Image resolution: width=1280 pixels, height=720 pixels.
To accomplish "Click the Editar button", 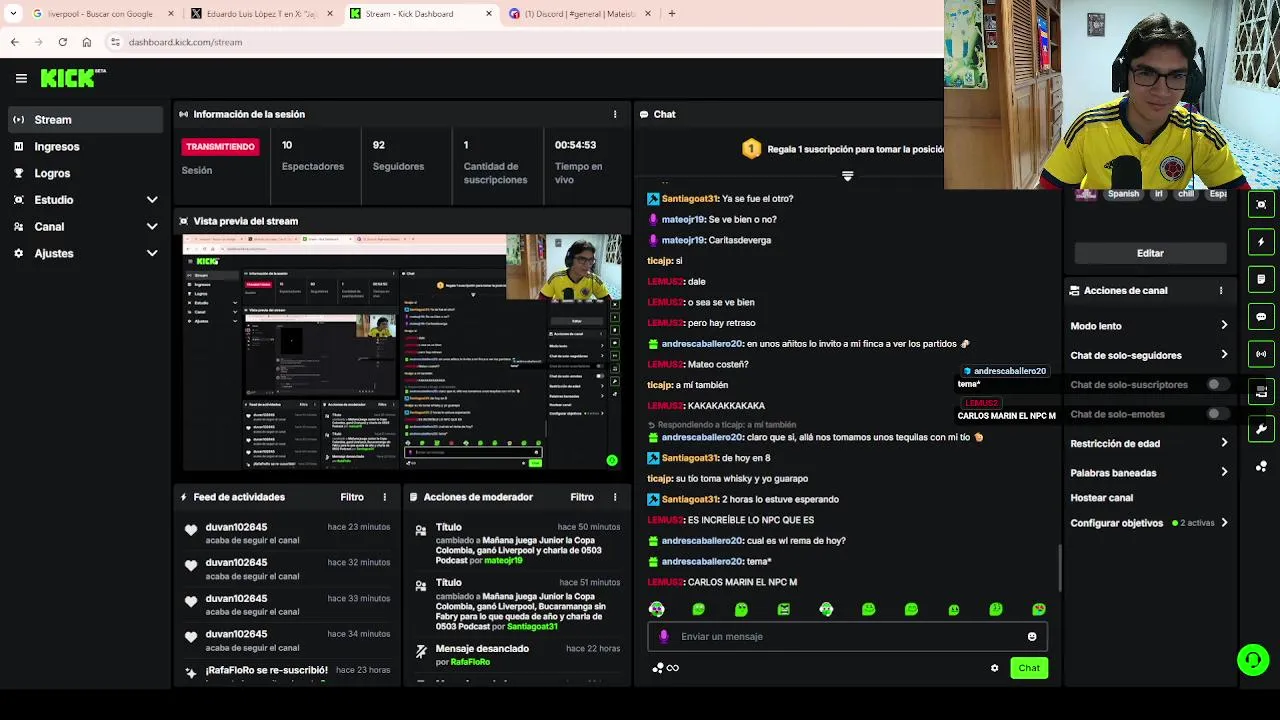I will 1150,253.
